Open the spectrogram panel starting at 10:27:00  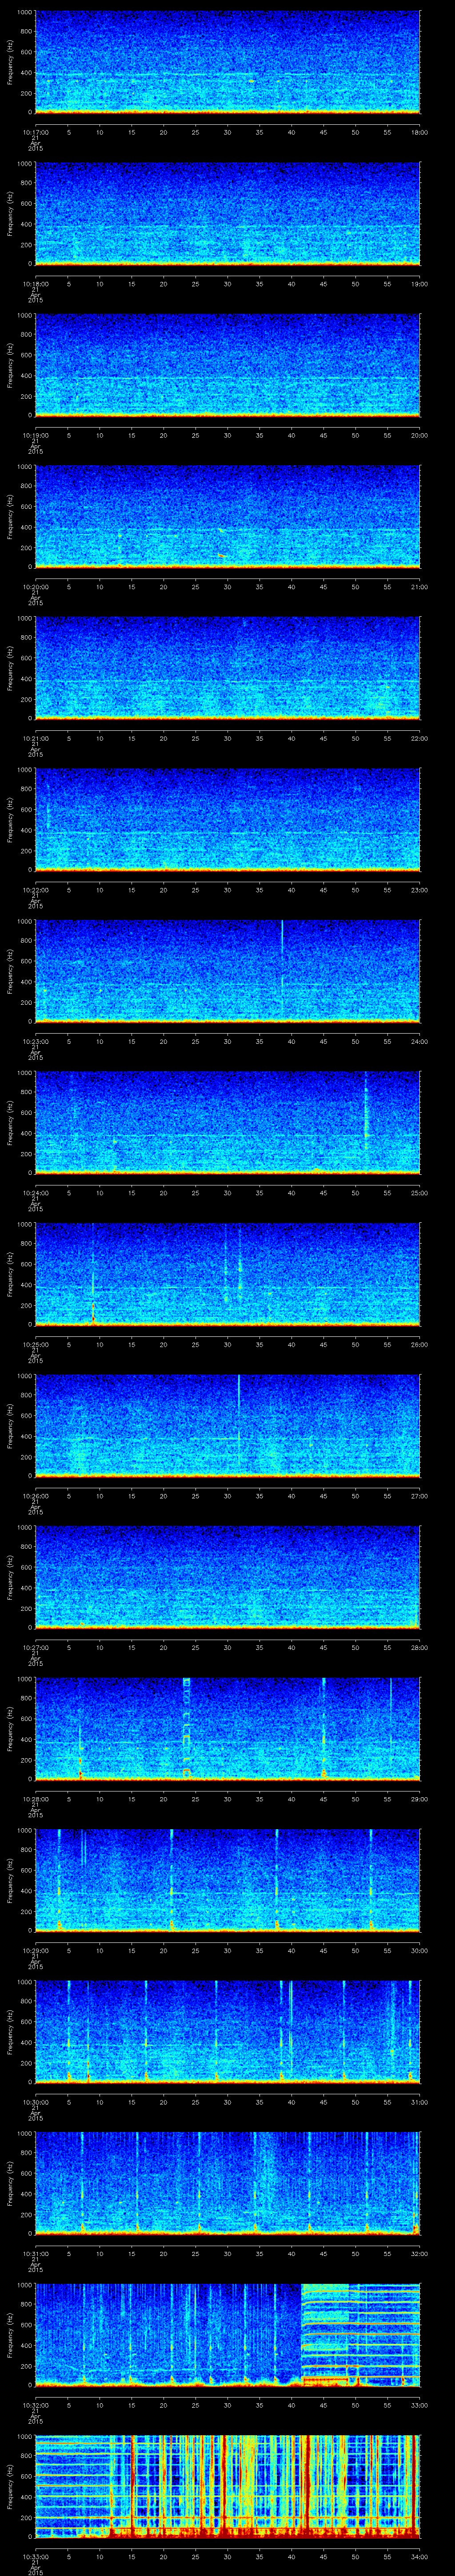point(227,1577)
